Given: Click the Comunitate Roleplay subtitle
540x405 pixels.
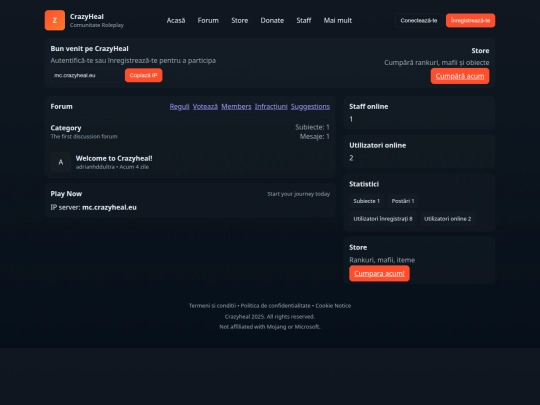Looking at the screenshot, I should (x=97, y=25).
